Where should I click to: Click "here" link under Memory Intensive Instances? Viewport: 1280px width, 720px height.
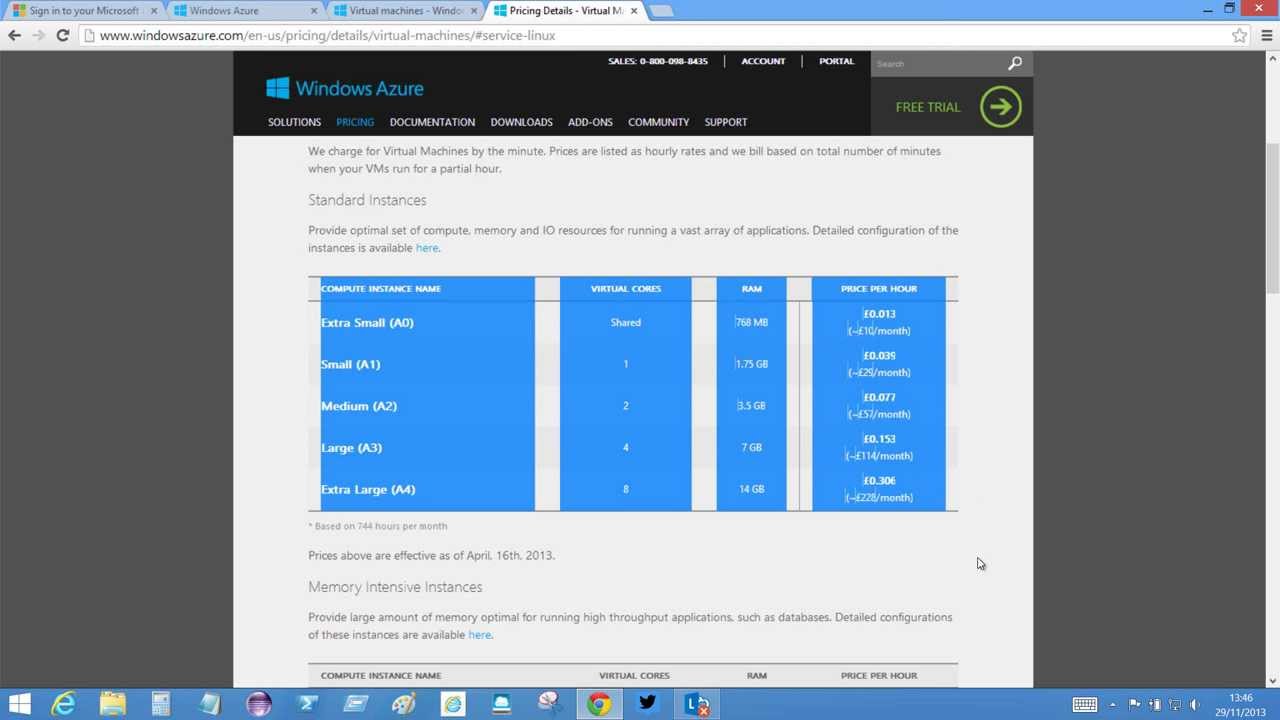tap(479, 635)
